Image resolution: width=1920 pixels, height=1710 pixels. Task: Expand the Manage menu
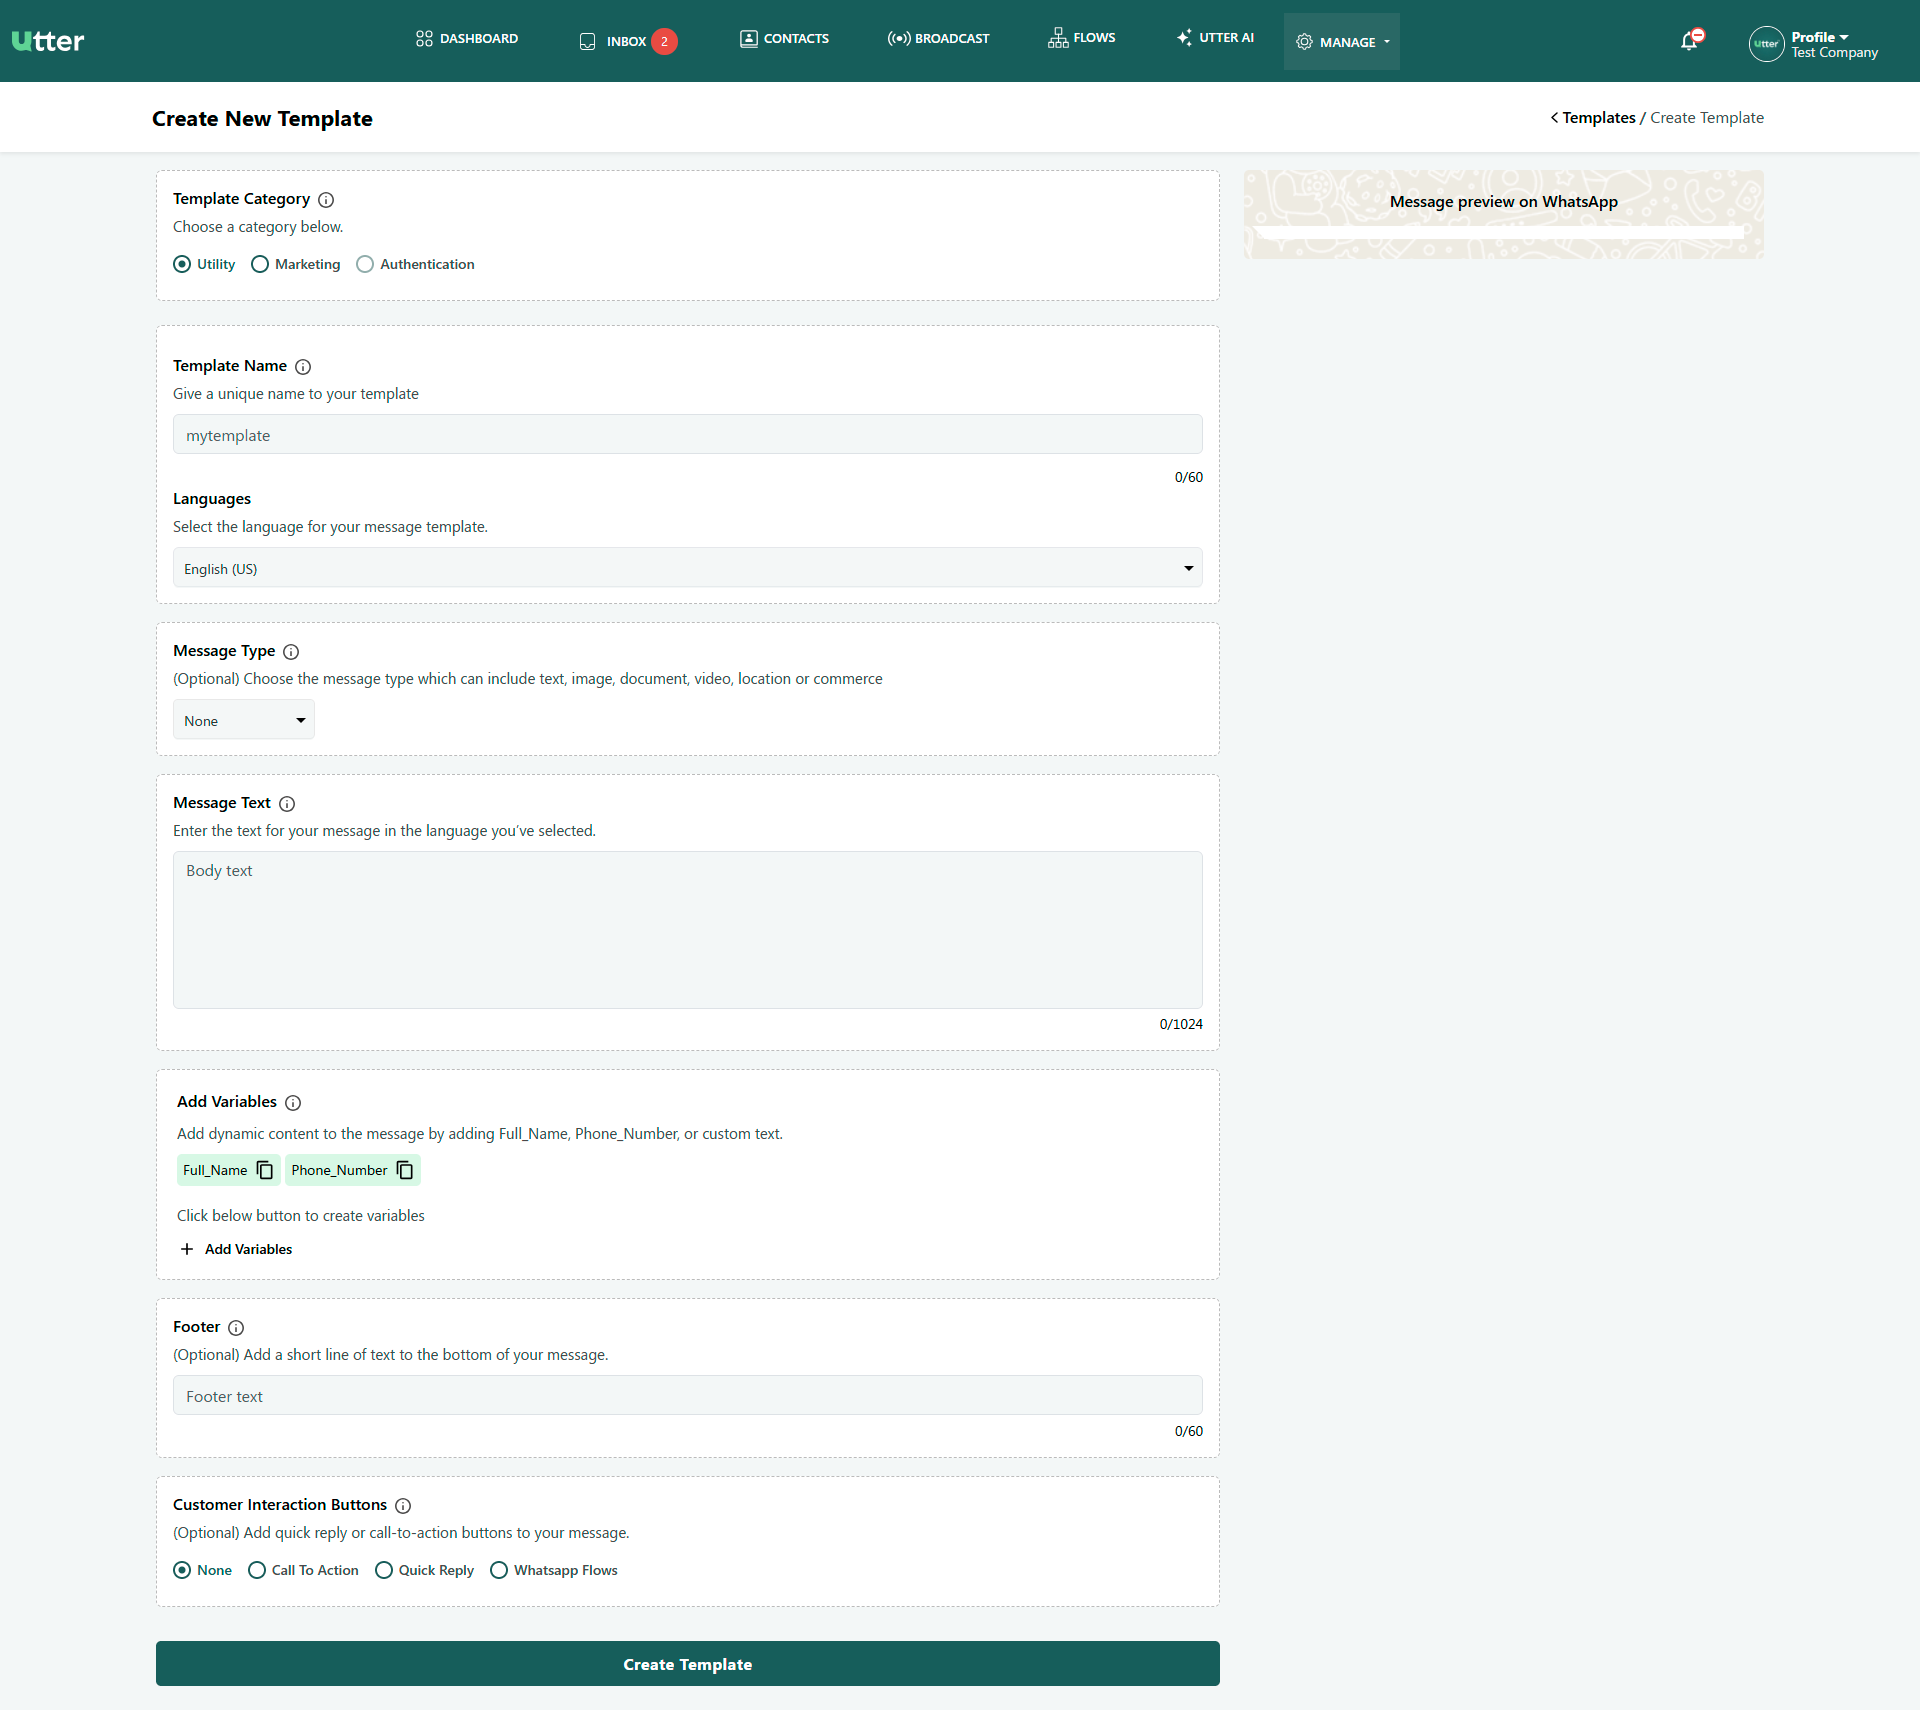[1342, 42]
